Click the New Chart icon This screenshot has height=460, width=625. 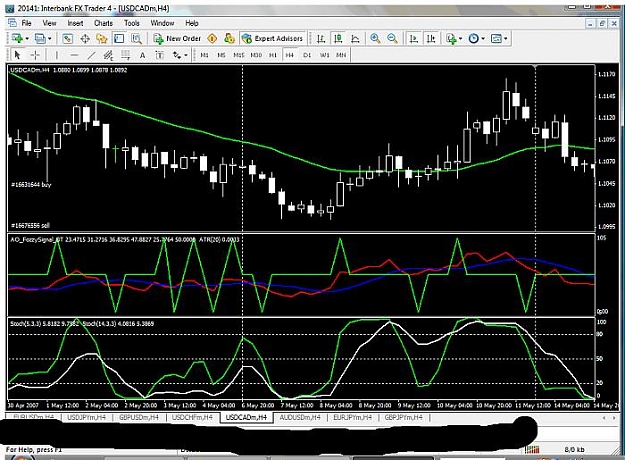point(17,38)
